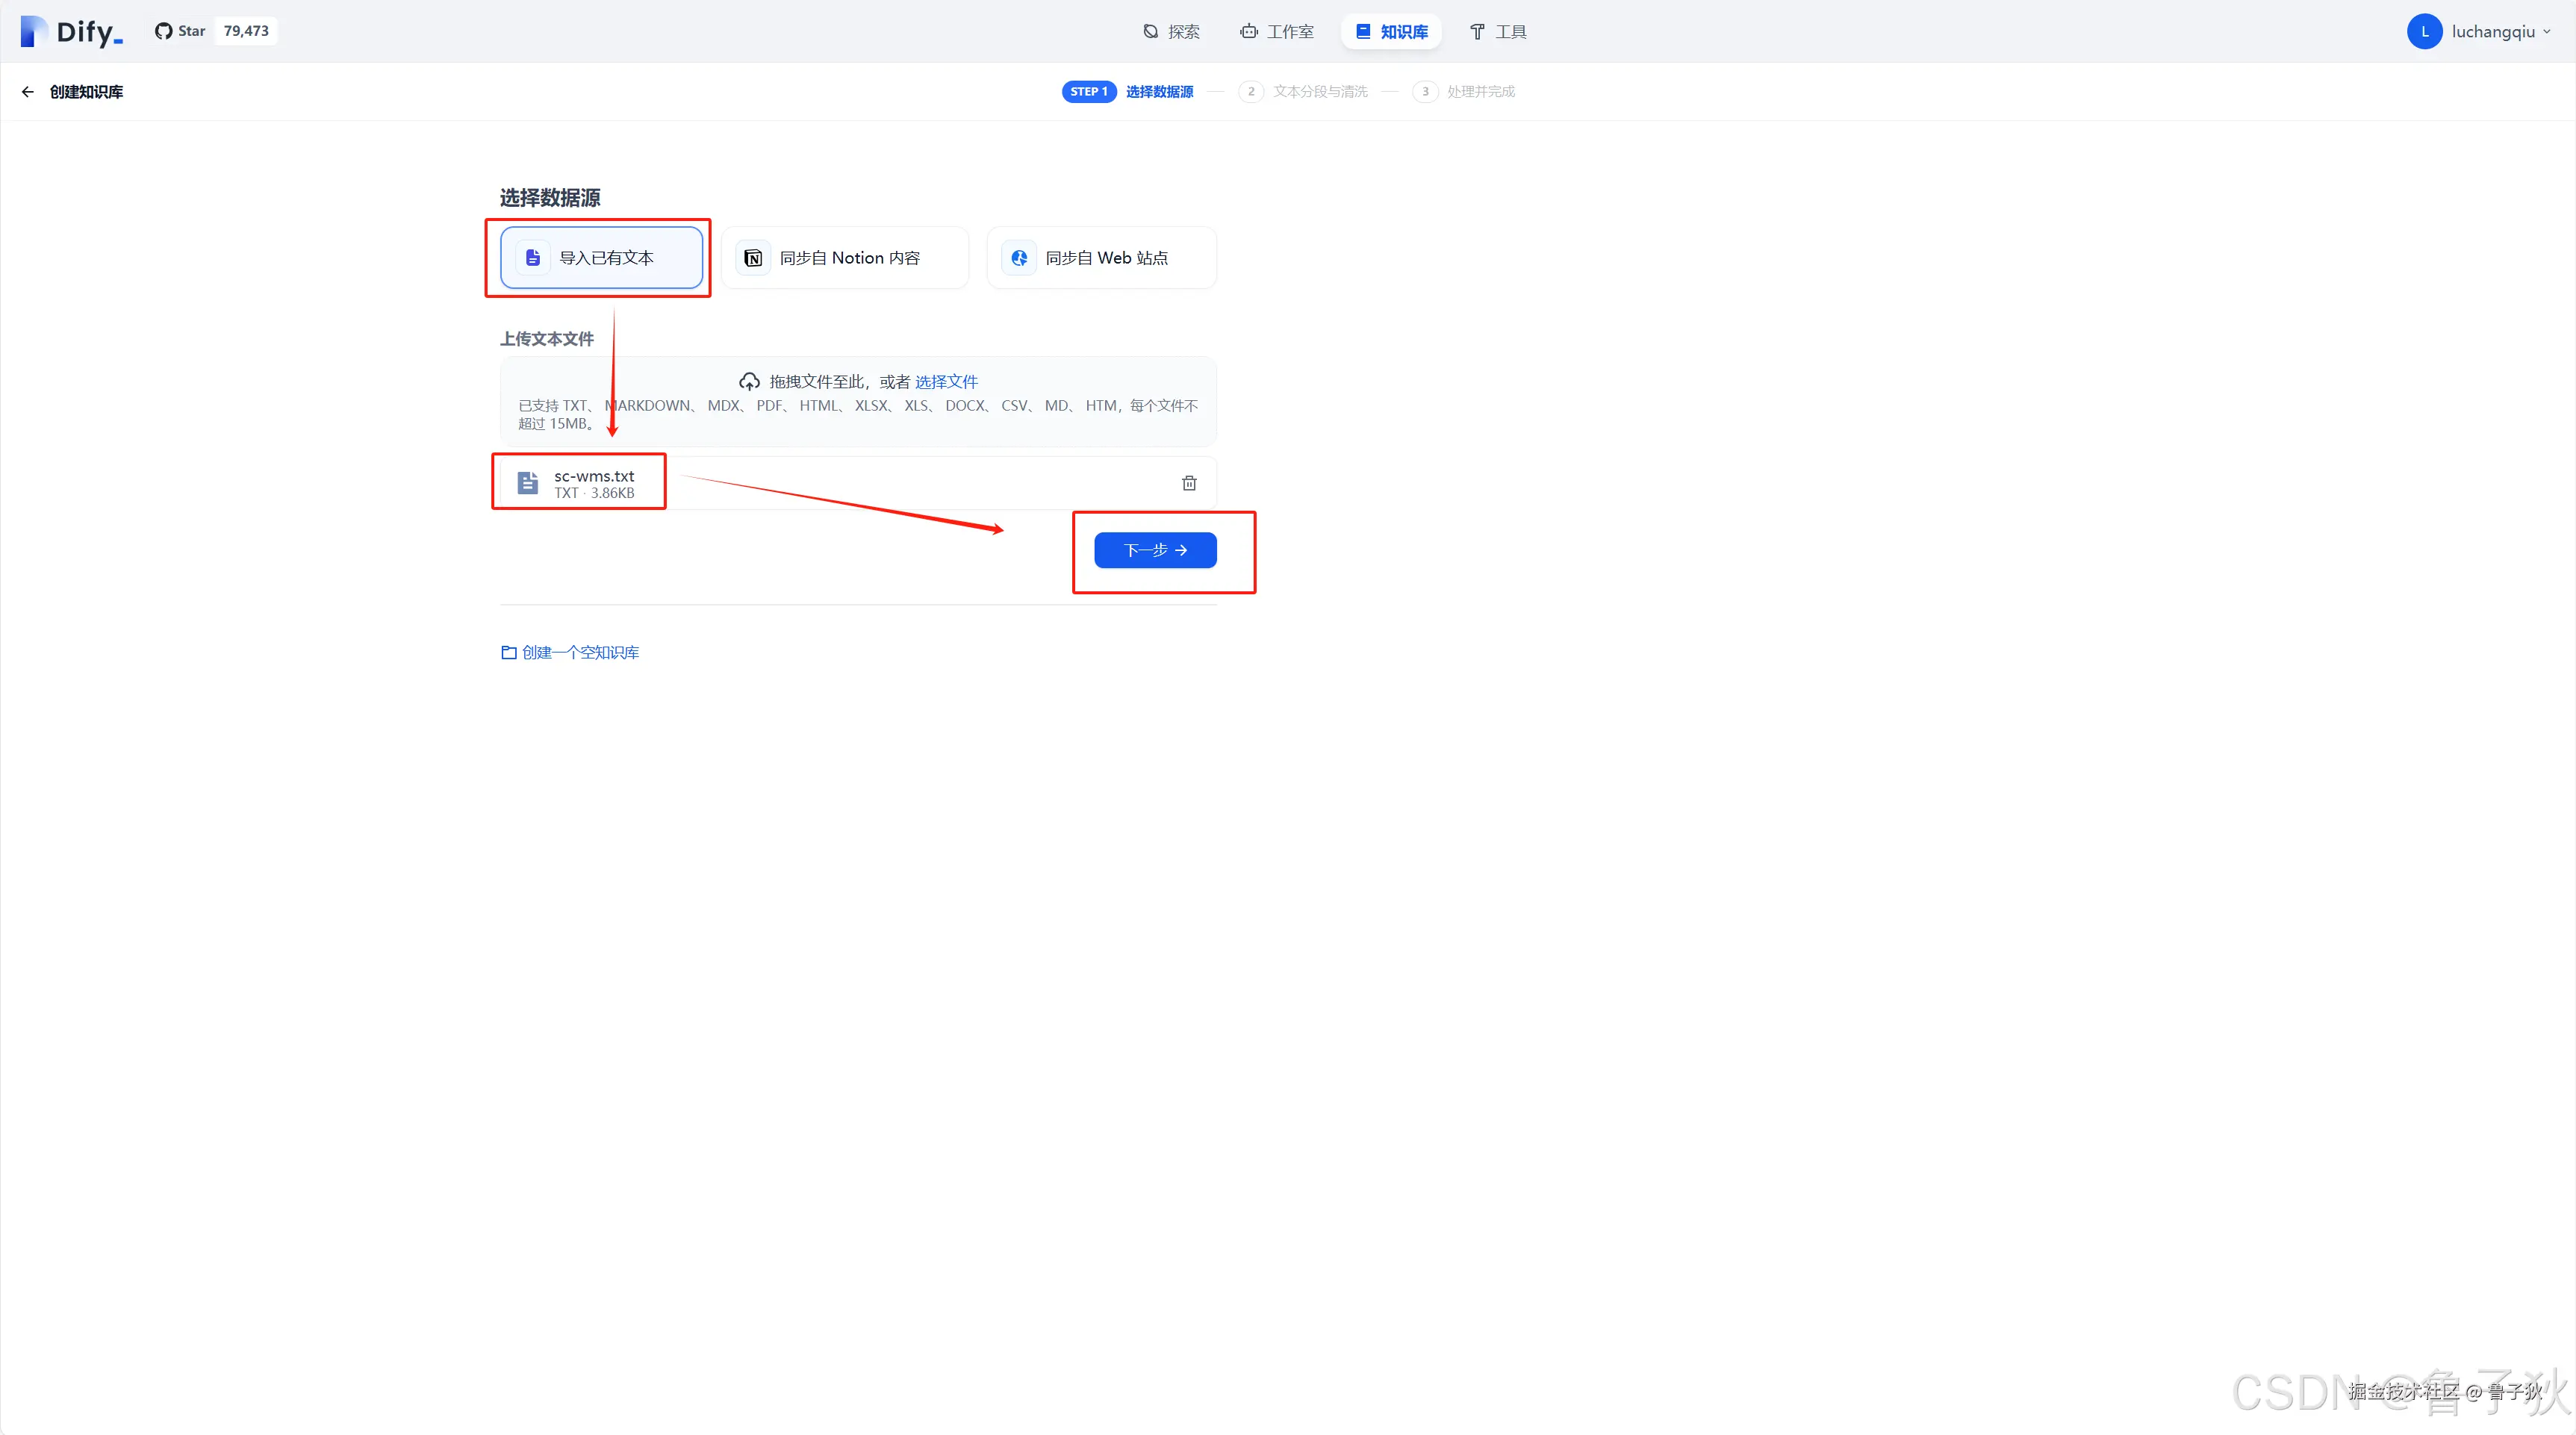
Task: Open the 工作室 tab
Action: pyautogui.click(x=1277, y=32)
